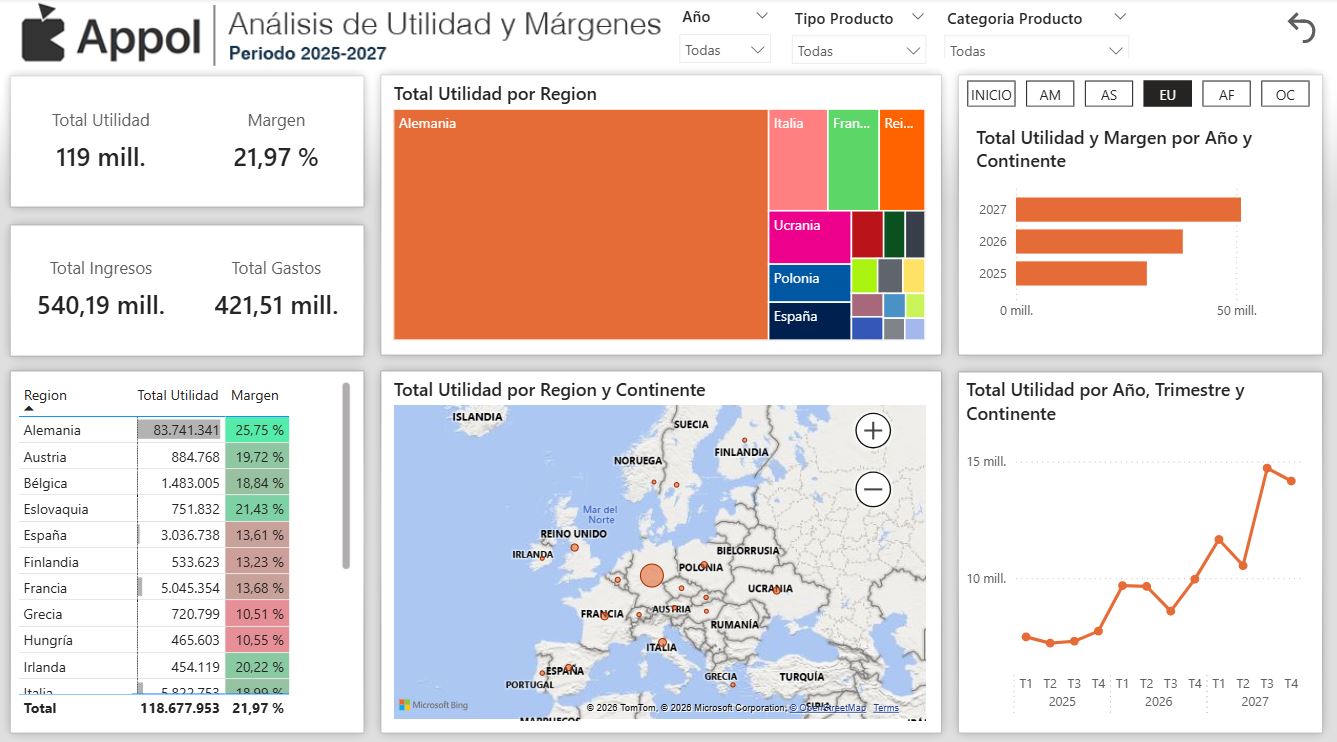Open the Tipo Producto dropdown
Image resolution: width=1337 pixels, height=742 pixels.
click(859, 51)
